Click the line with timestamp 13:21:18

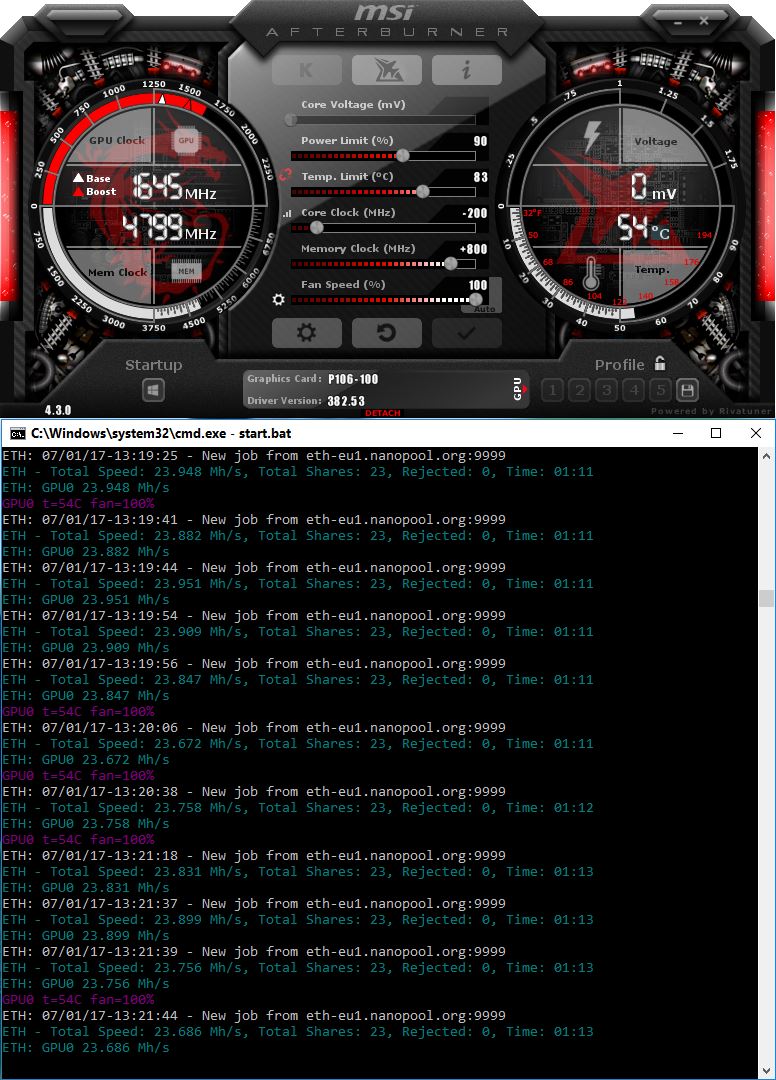coord(254,856)
